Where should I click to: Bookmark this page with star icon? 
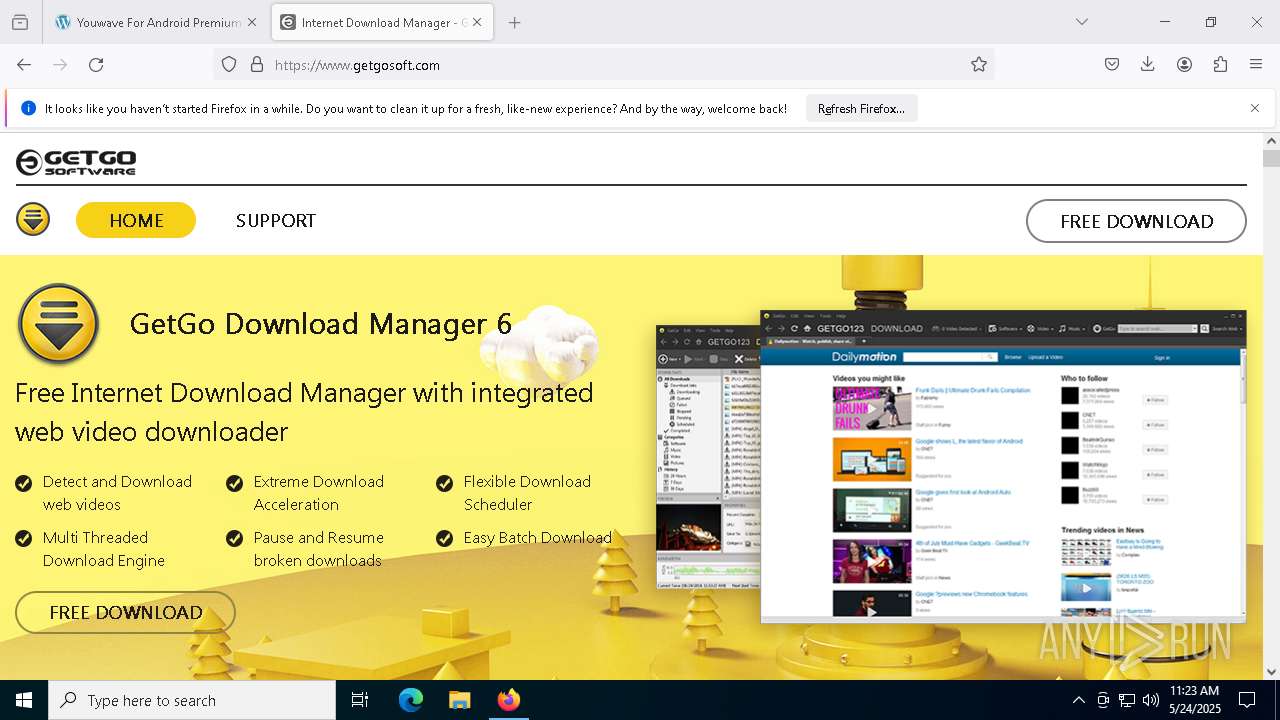tap(979, 64)
